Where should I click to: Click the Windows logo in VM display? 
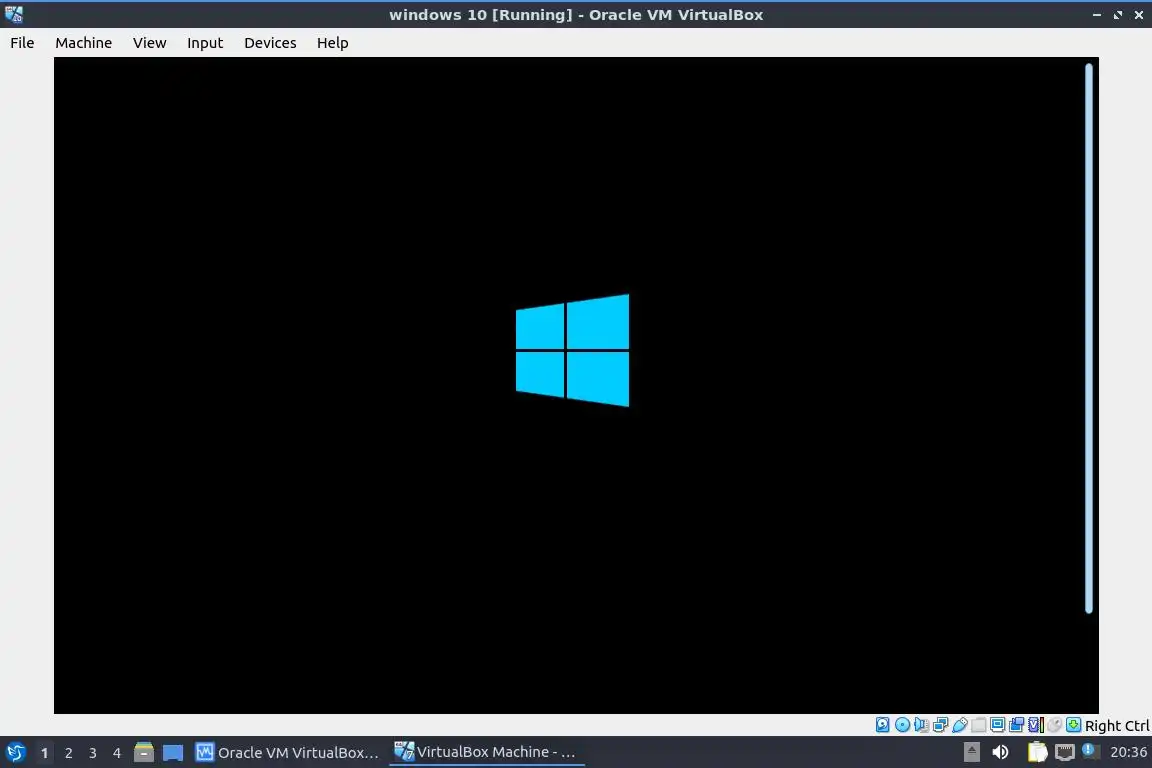(572, 351)
